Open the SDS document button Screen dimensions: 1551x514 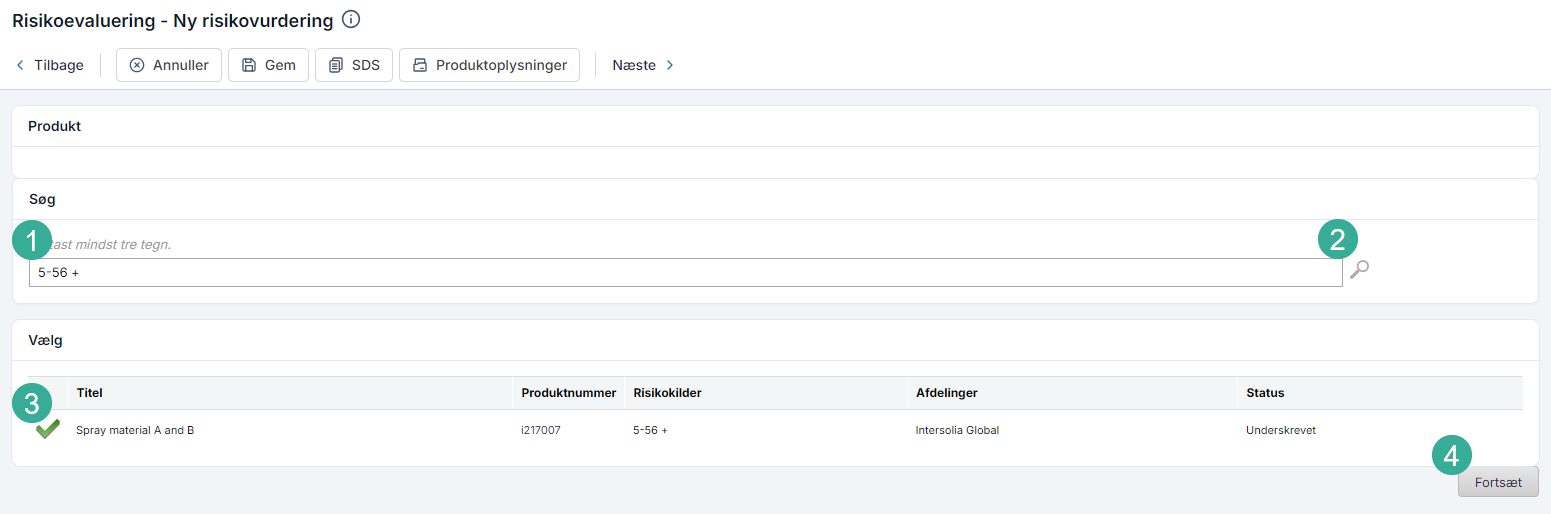point(354,65)
